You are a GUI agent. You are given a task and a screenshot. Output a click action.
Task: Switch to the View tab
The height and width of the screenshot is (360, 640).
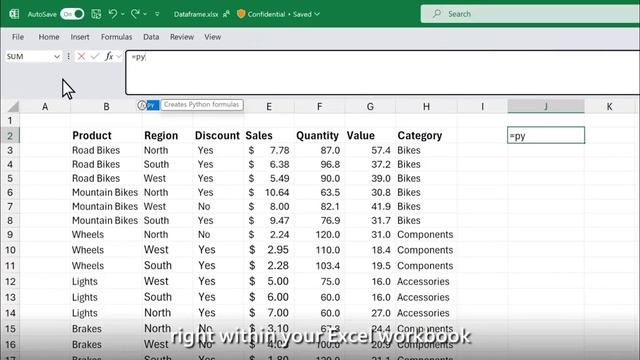tap(213, 37)
